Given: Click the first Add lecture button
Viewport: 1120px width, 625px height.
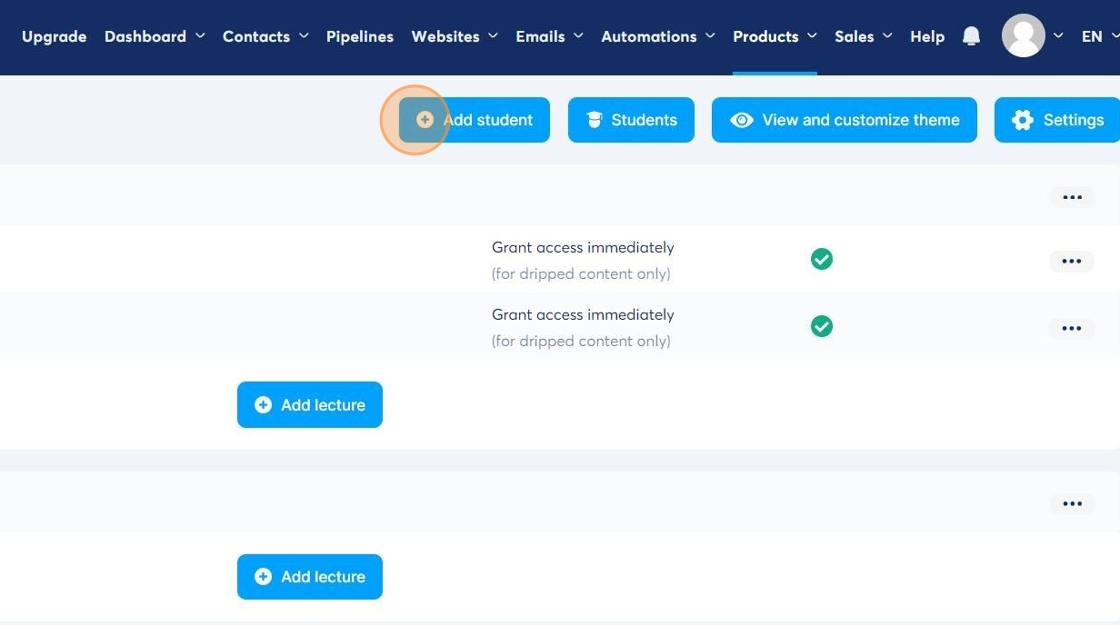Looking at the screenshot, I should pos(310,405).
